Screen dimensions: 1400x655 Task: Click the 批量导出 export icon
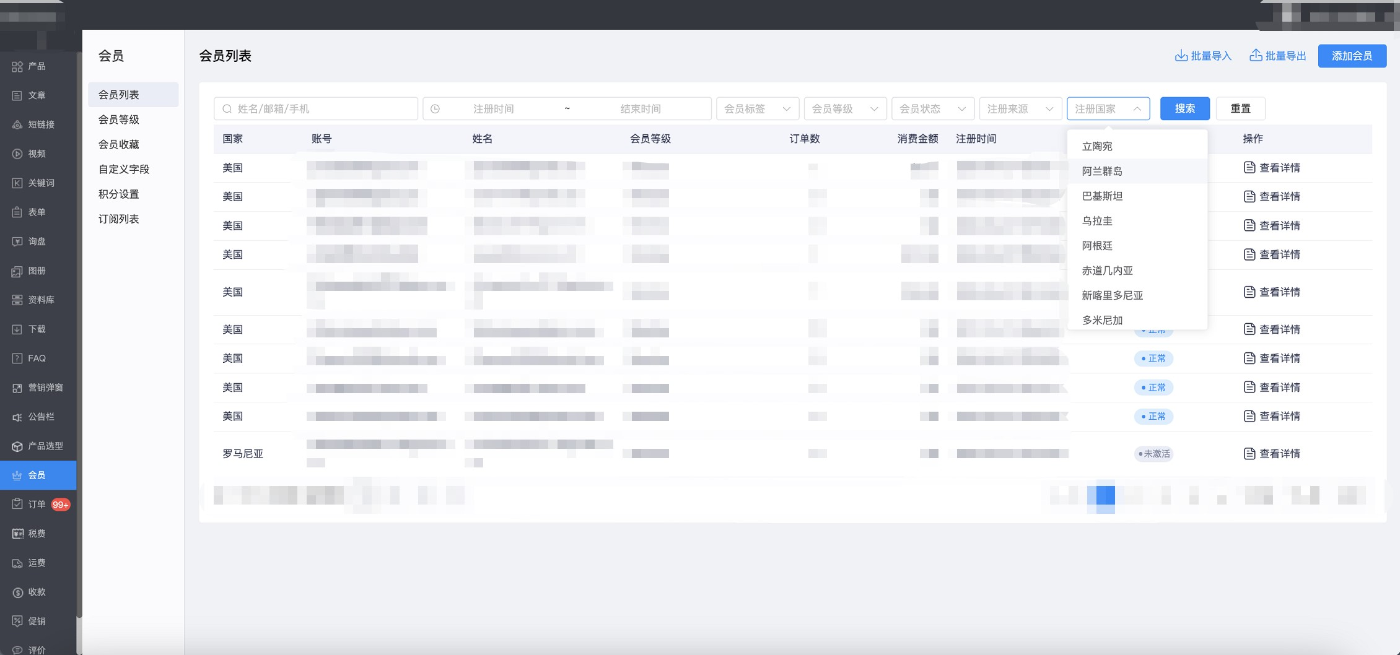coord(1256,56)
